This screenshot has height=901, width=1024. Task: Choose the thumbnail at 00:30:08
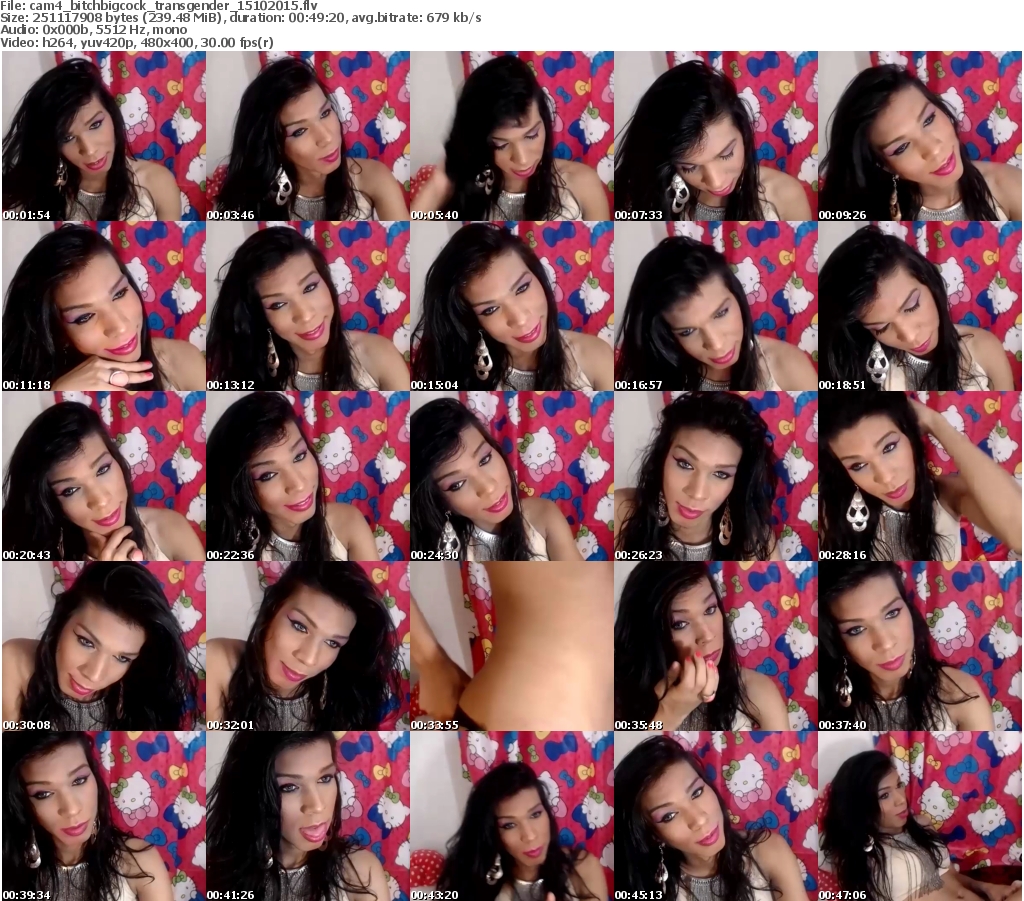click(x=104, y=646)
